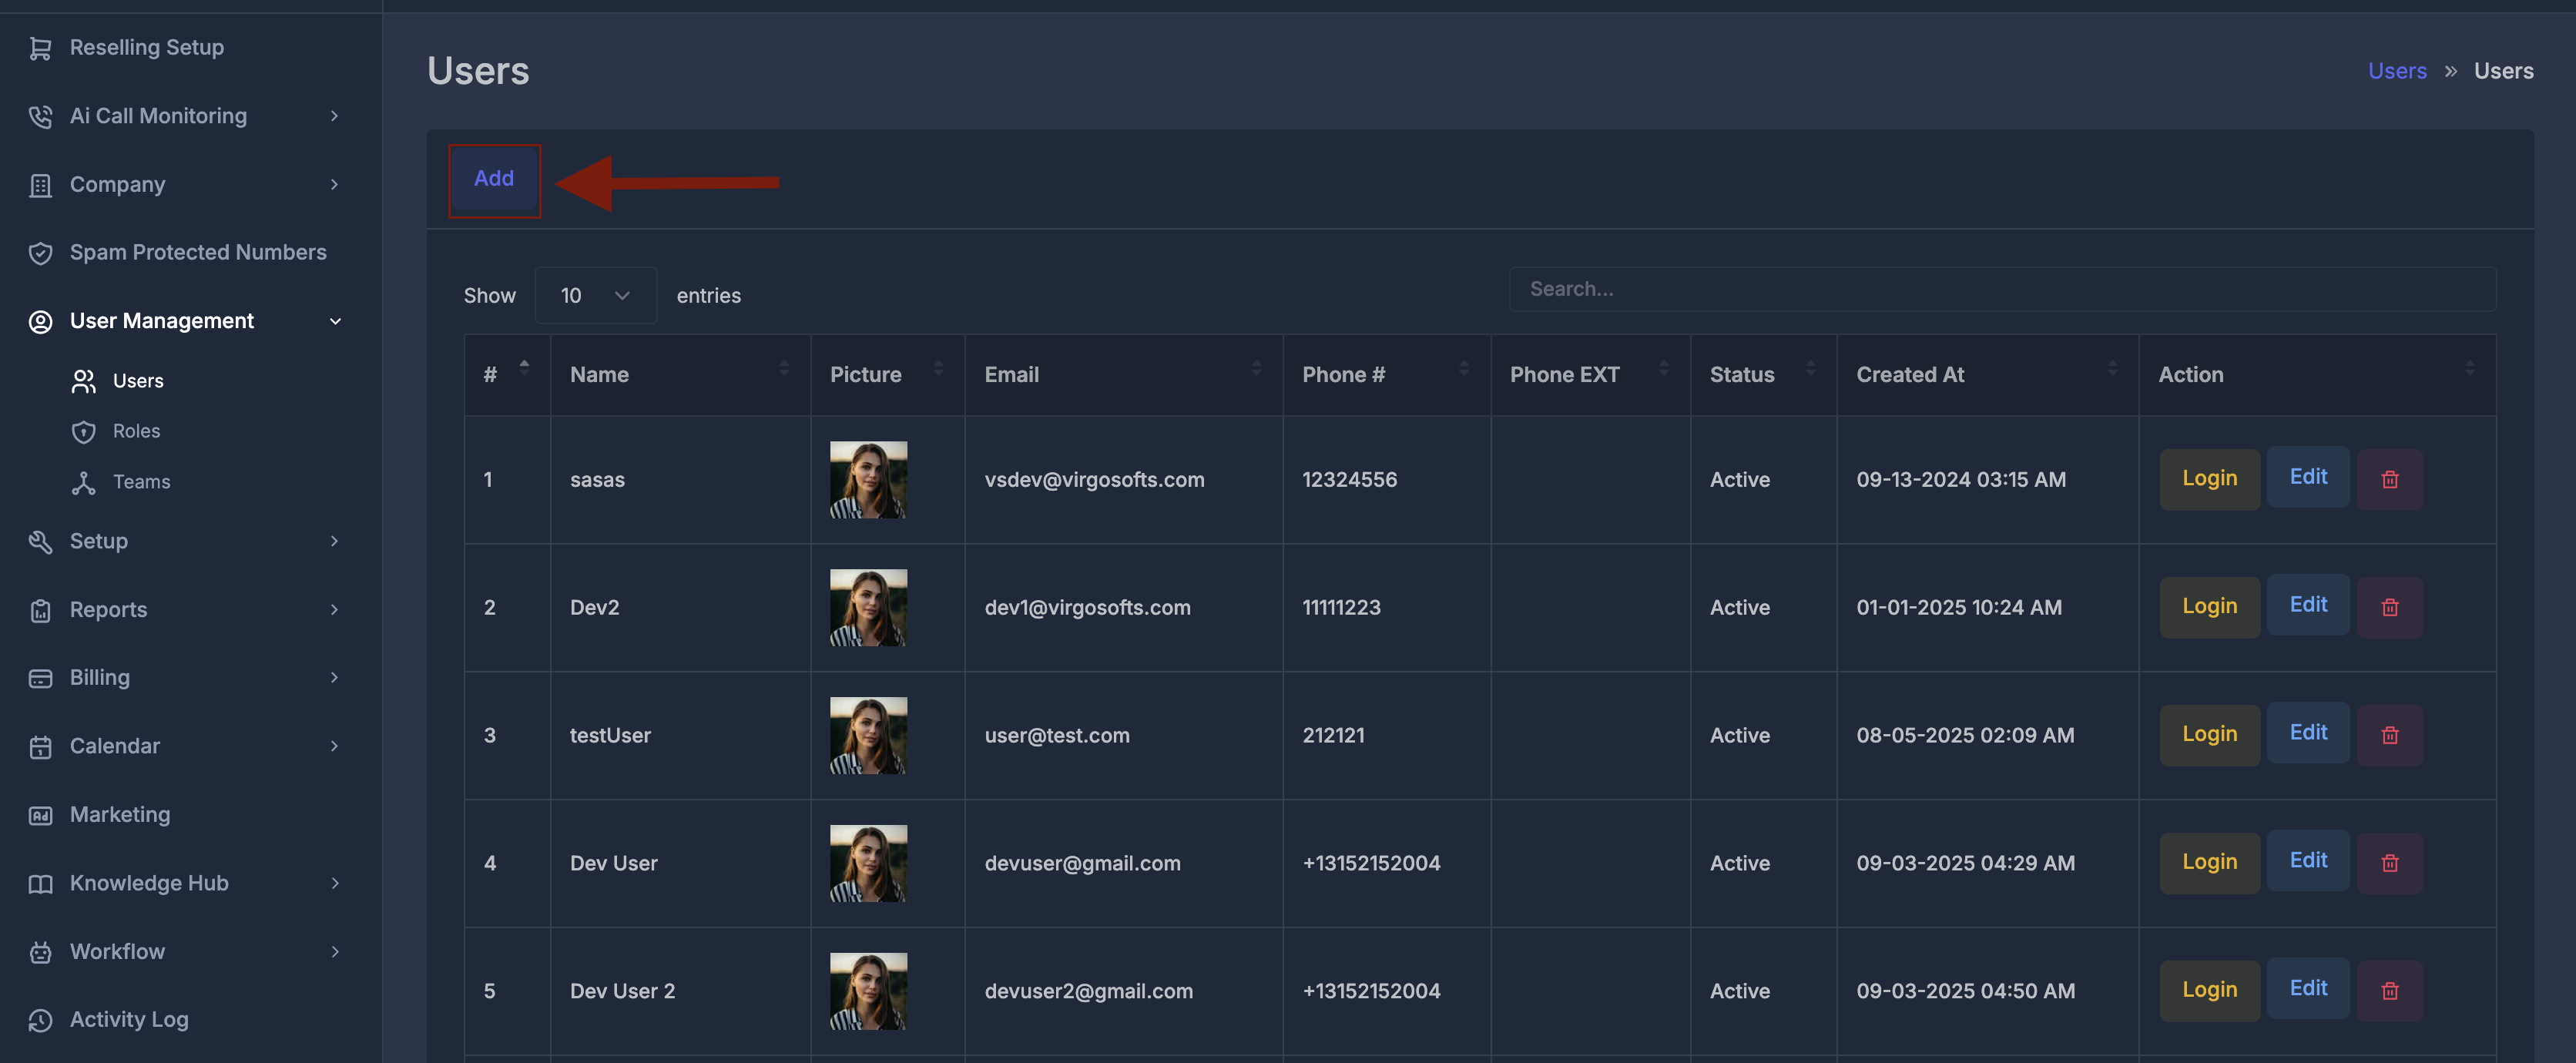
Task: Click the Company building icon
Action: [x=40, y=185]
